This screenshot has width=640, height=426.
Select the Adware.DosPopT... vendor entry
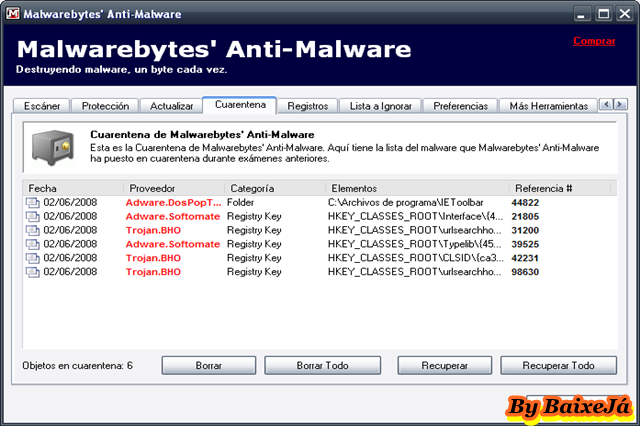(x=173, y=202)
